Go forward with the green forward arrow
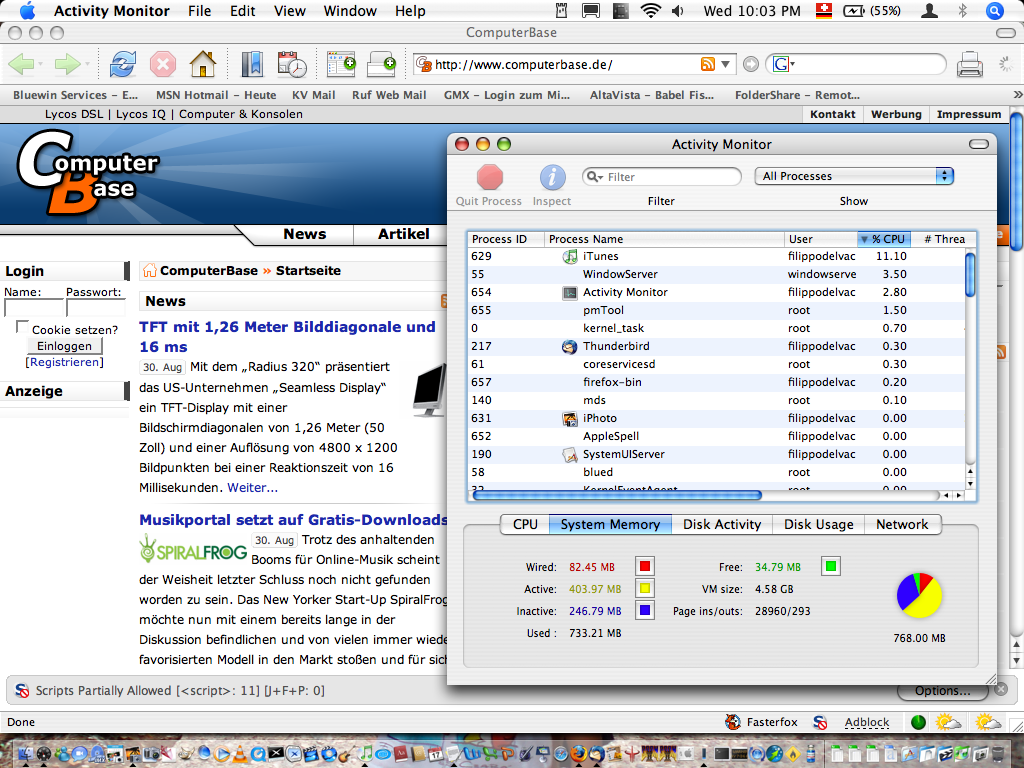The image size is (1024, 768). click(68, 64)
